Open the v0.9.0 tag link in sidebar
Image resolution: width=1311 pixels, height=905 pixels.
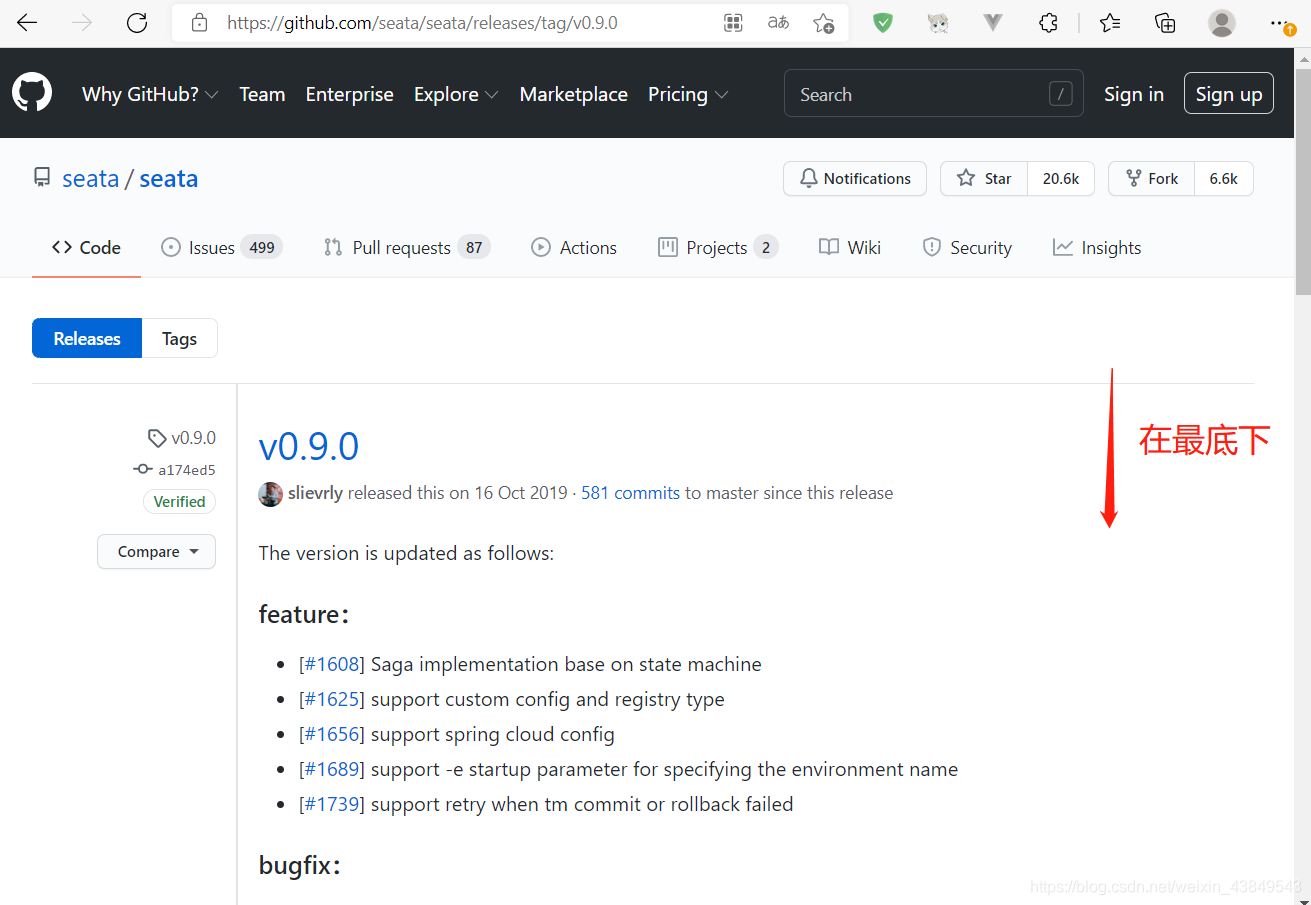(x=194, y=438)
